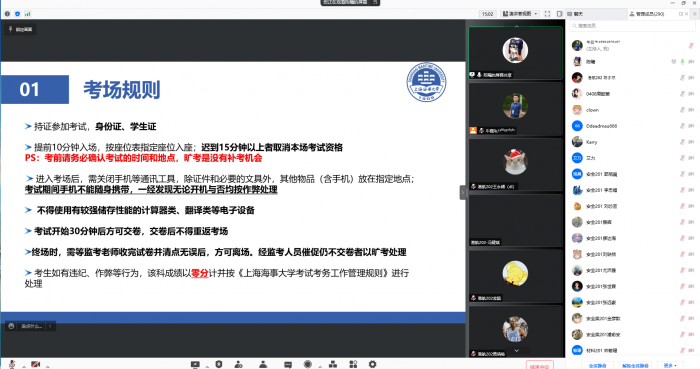Unmute the microphone in the bottom toolbar
The width and height of the screenshot is (700, 369).
(x=12, y=364)
